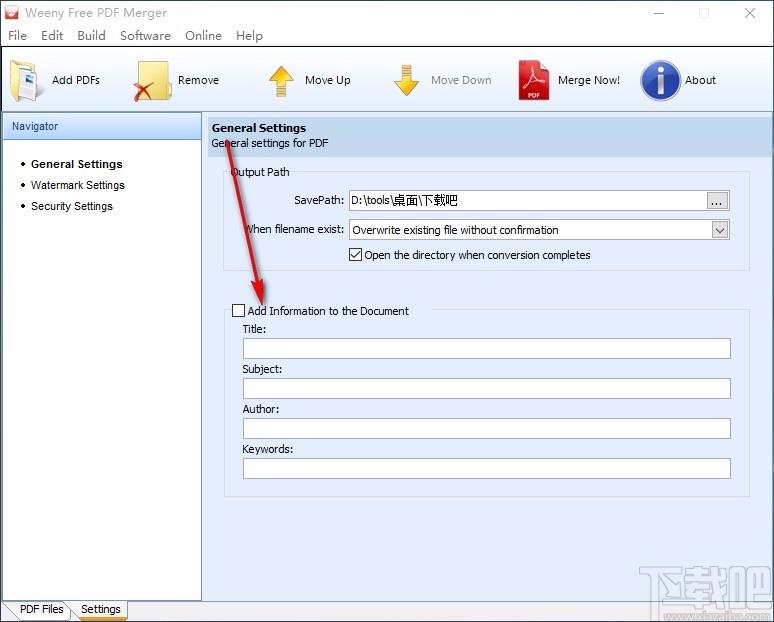774x622 pixels.
Task: Open the Edit menu
Action: [52, 36]
